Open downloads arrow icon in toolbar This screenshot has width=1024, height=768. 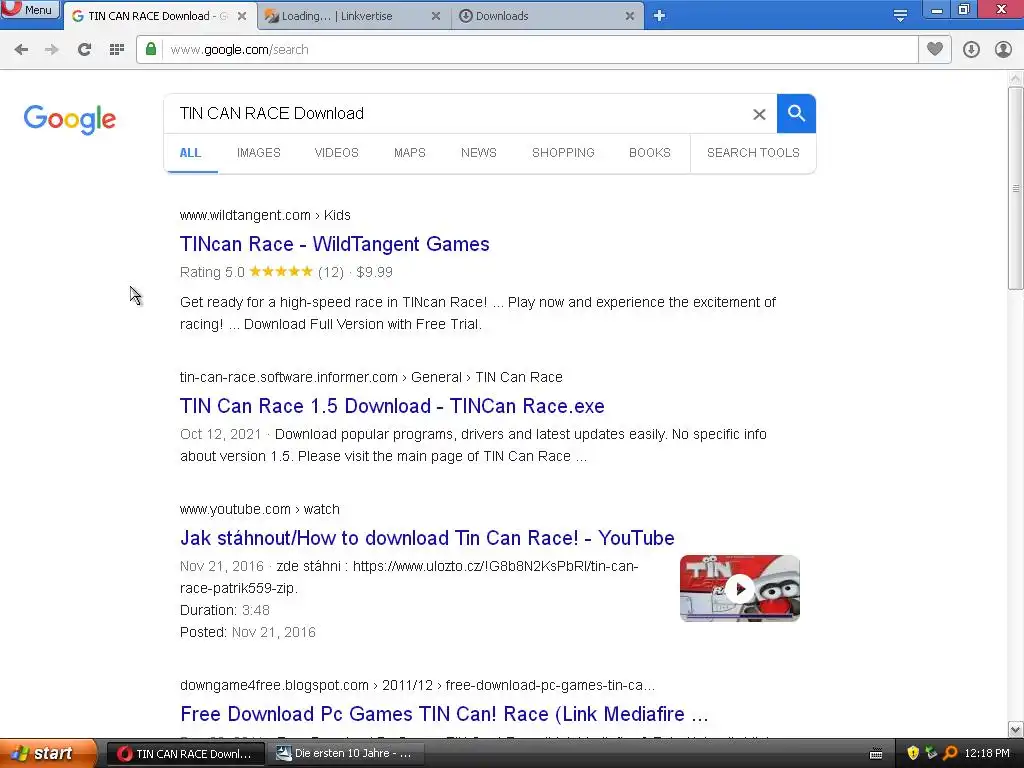point(971,50)
